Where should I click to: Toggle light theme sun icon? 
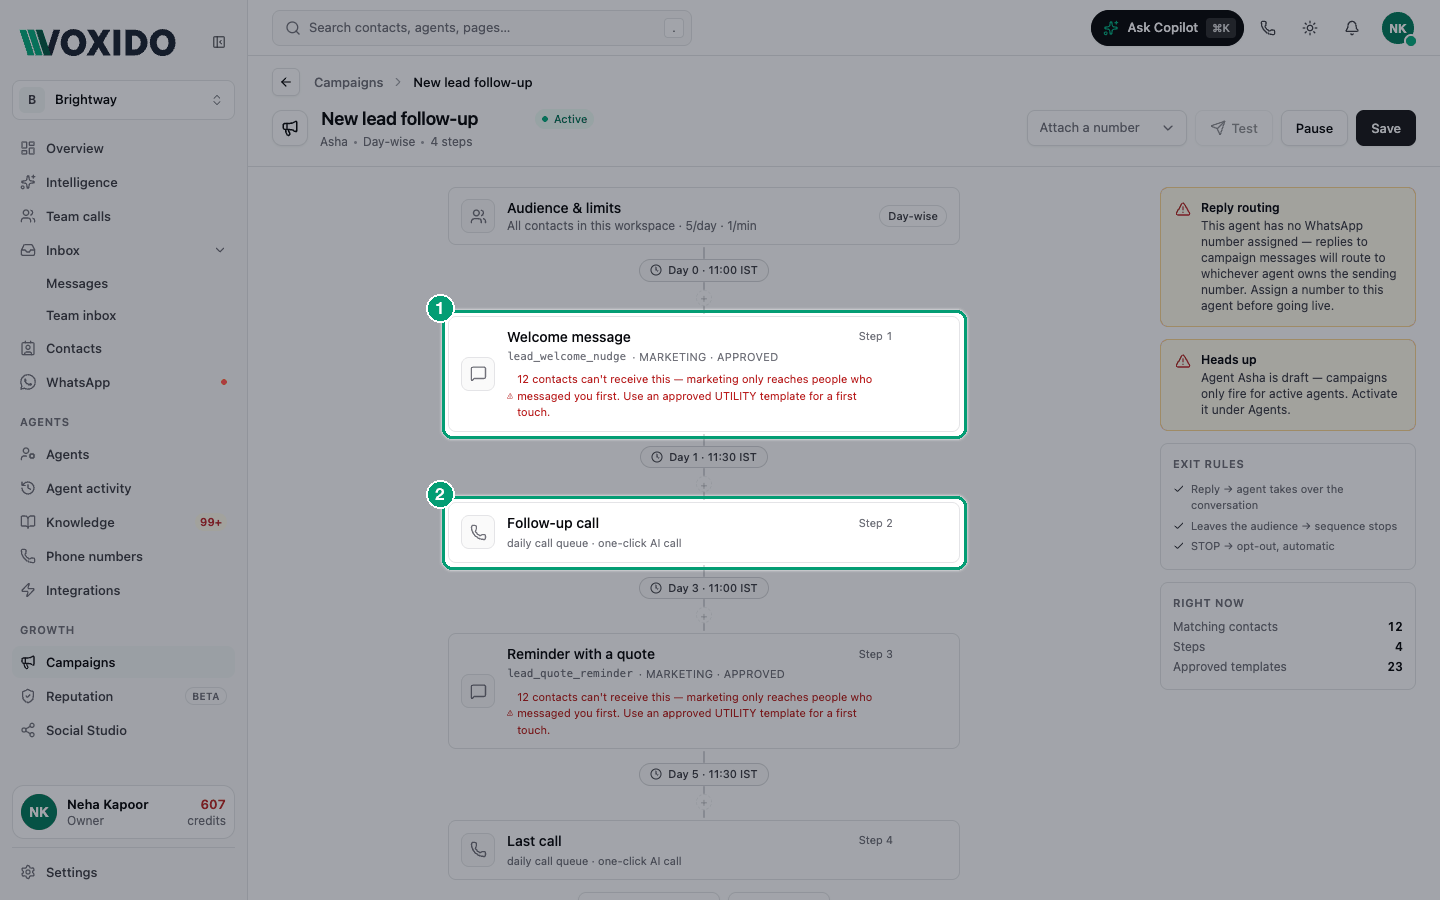(1310, 28)
